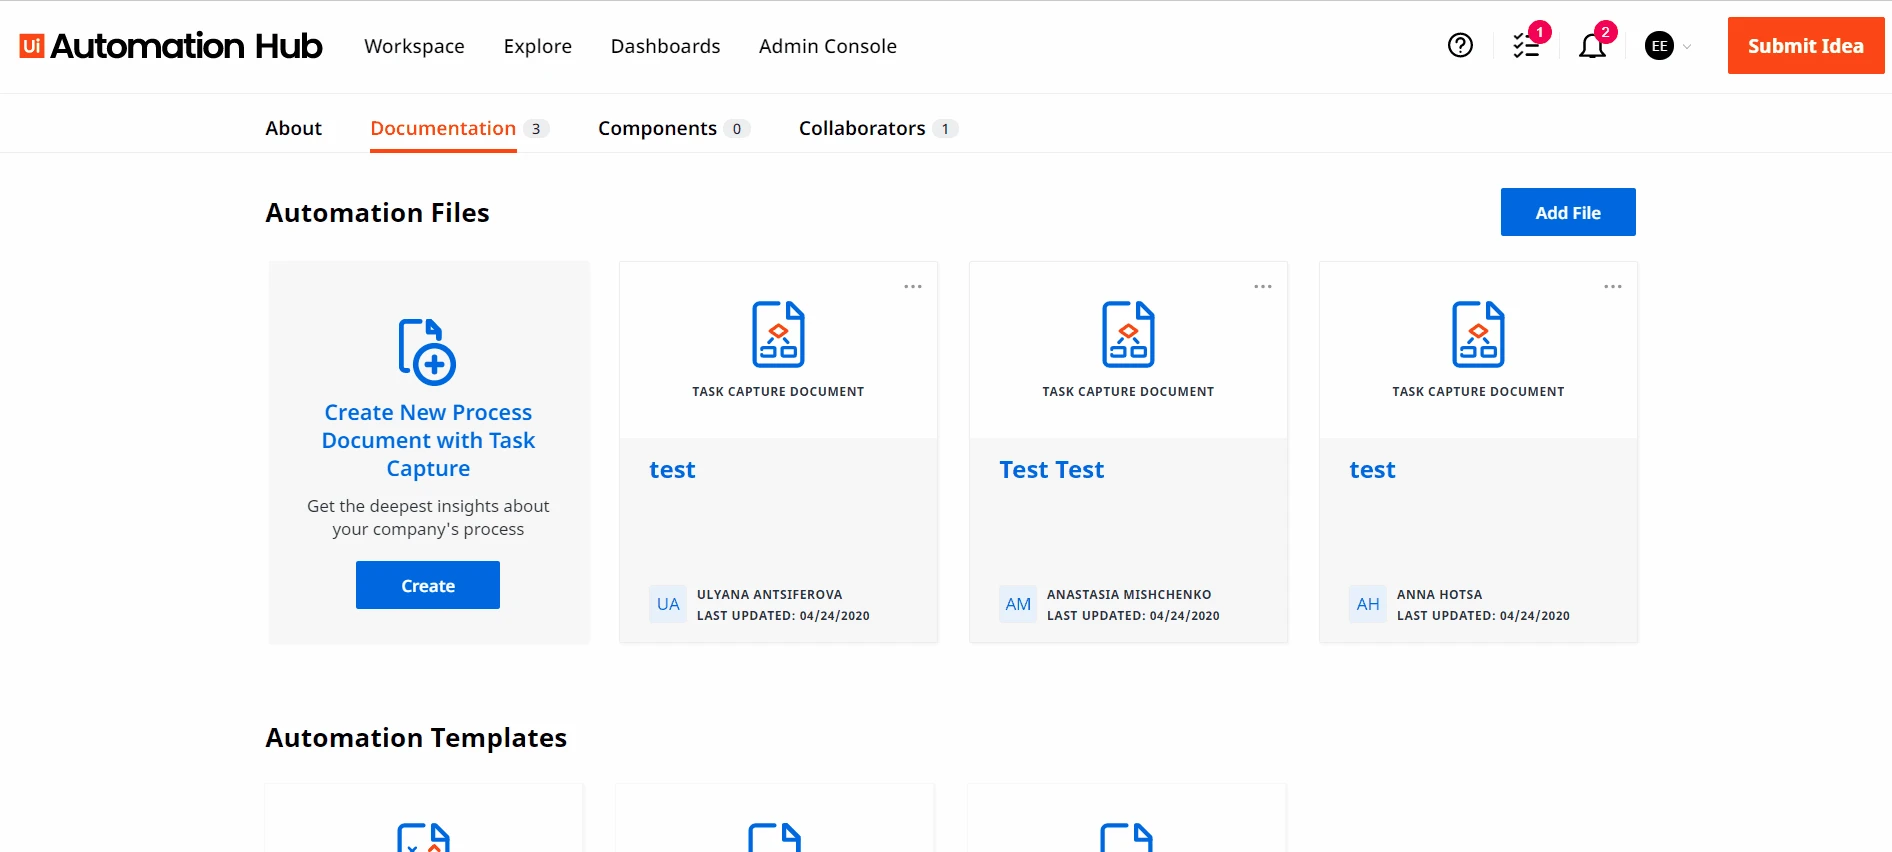Open the Explore menu
The image size is (1892, 852).
click(x=538, y=46)
